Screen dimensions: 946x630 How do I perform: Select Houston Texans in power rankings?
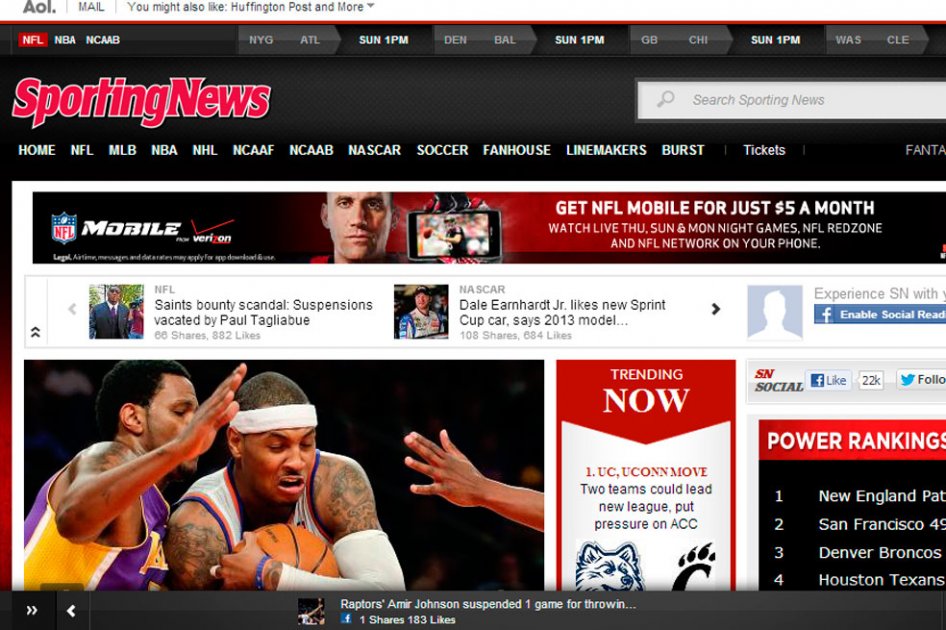[881, 580]
